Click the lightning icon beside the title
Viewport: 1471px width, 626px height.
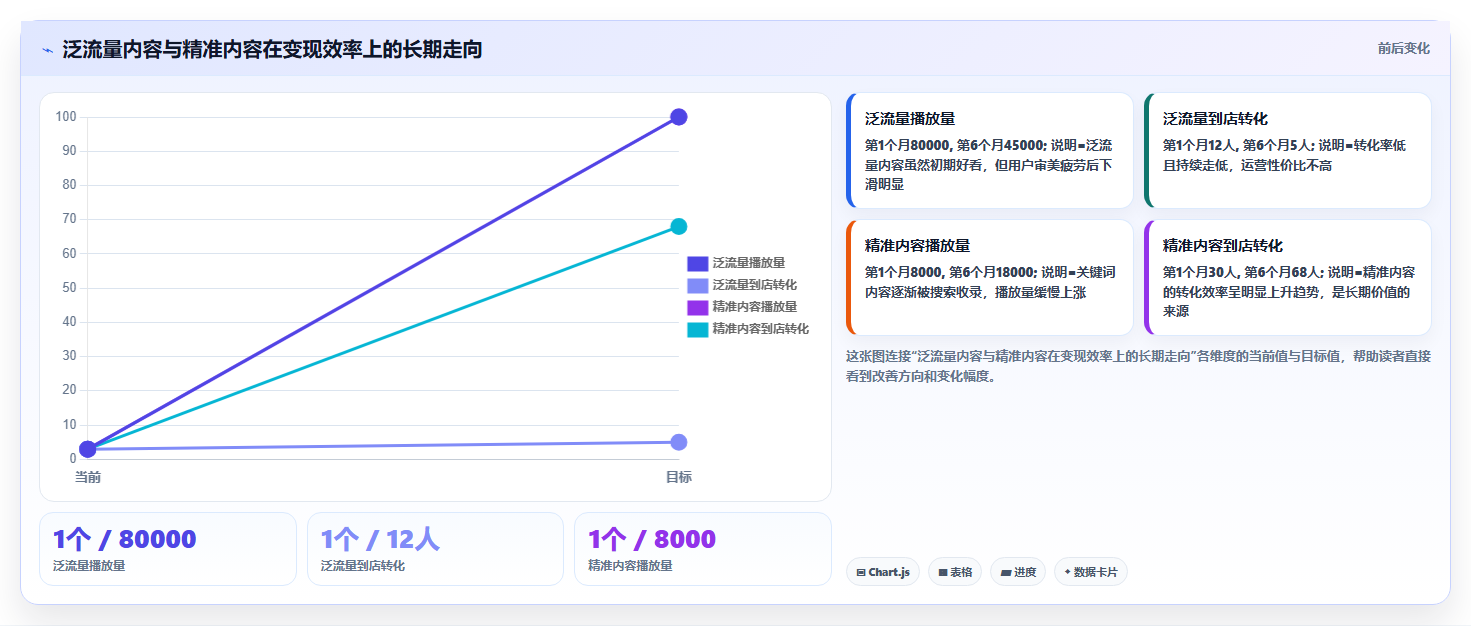tap(47, 50)
